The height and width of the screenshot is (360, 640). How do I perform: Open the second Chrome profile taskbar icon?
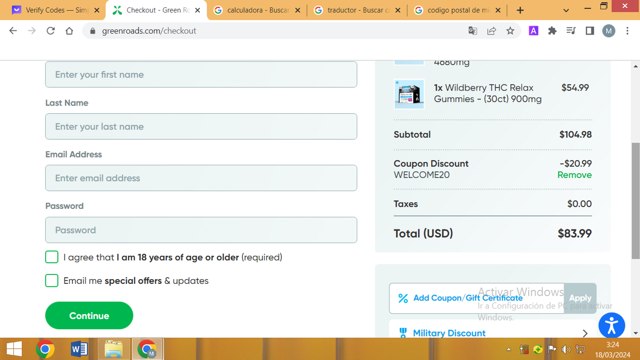pos(147,349)
